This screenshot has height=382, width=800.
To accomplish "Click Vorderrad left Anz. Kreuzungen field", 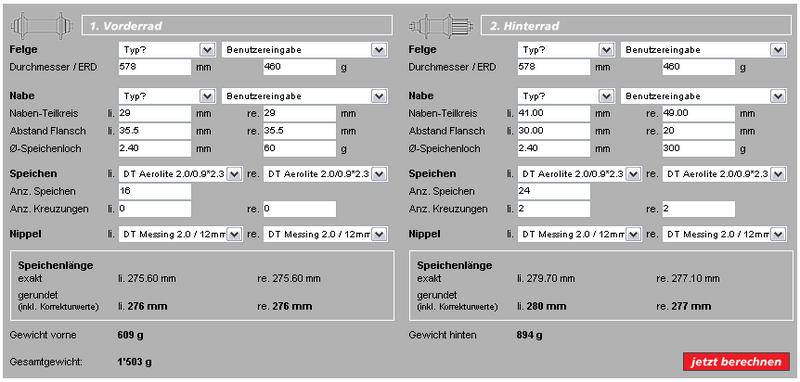I will [x=155, y=209].
